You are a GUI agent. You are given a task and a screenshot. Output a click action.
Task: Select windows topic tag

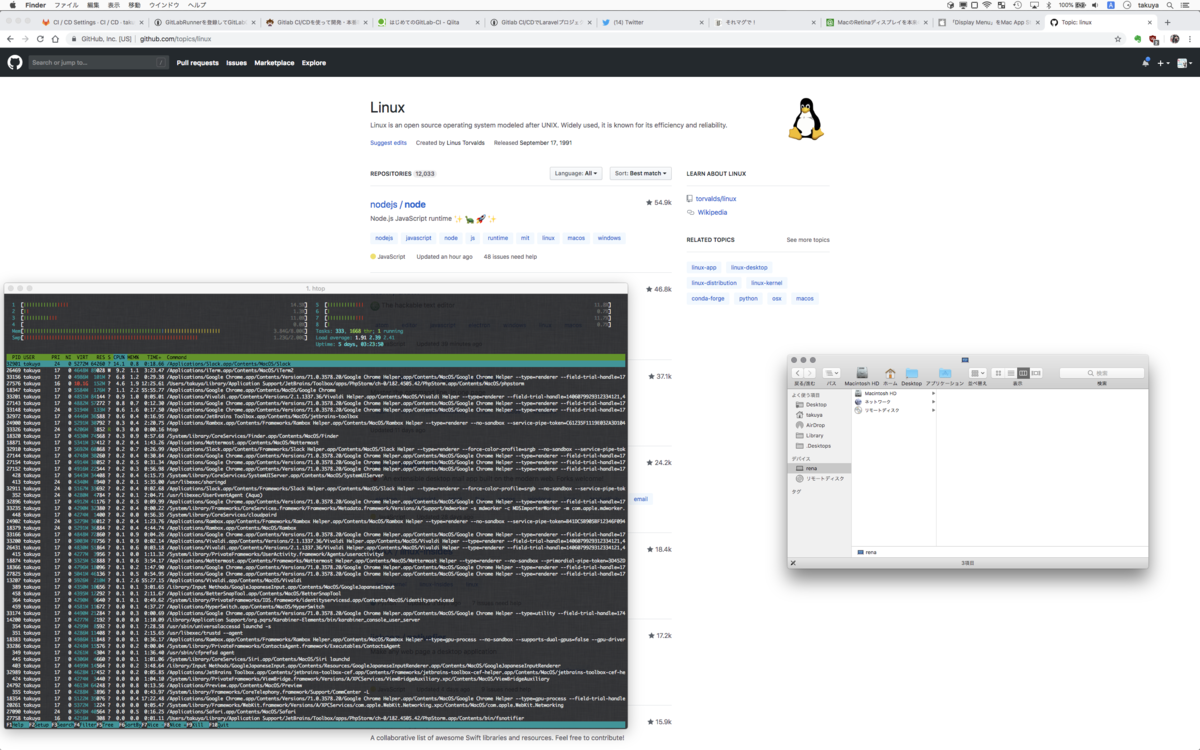(609, 238)
